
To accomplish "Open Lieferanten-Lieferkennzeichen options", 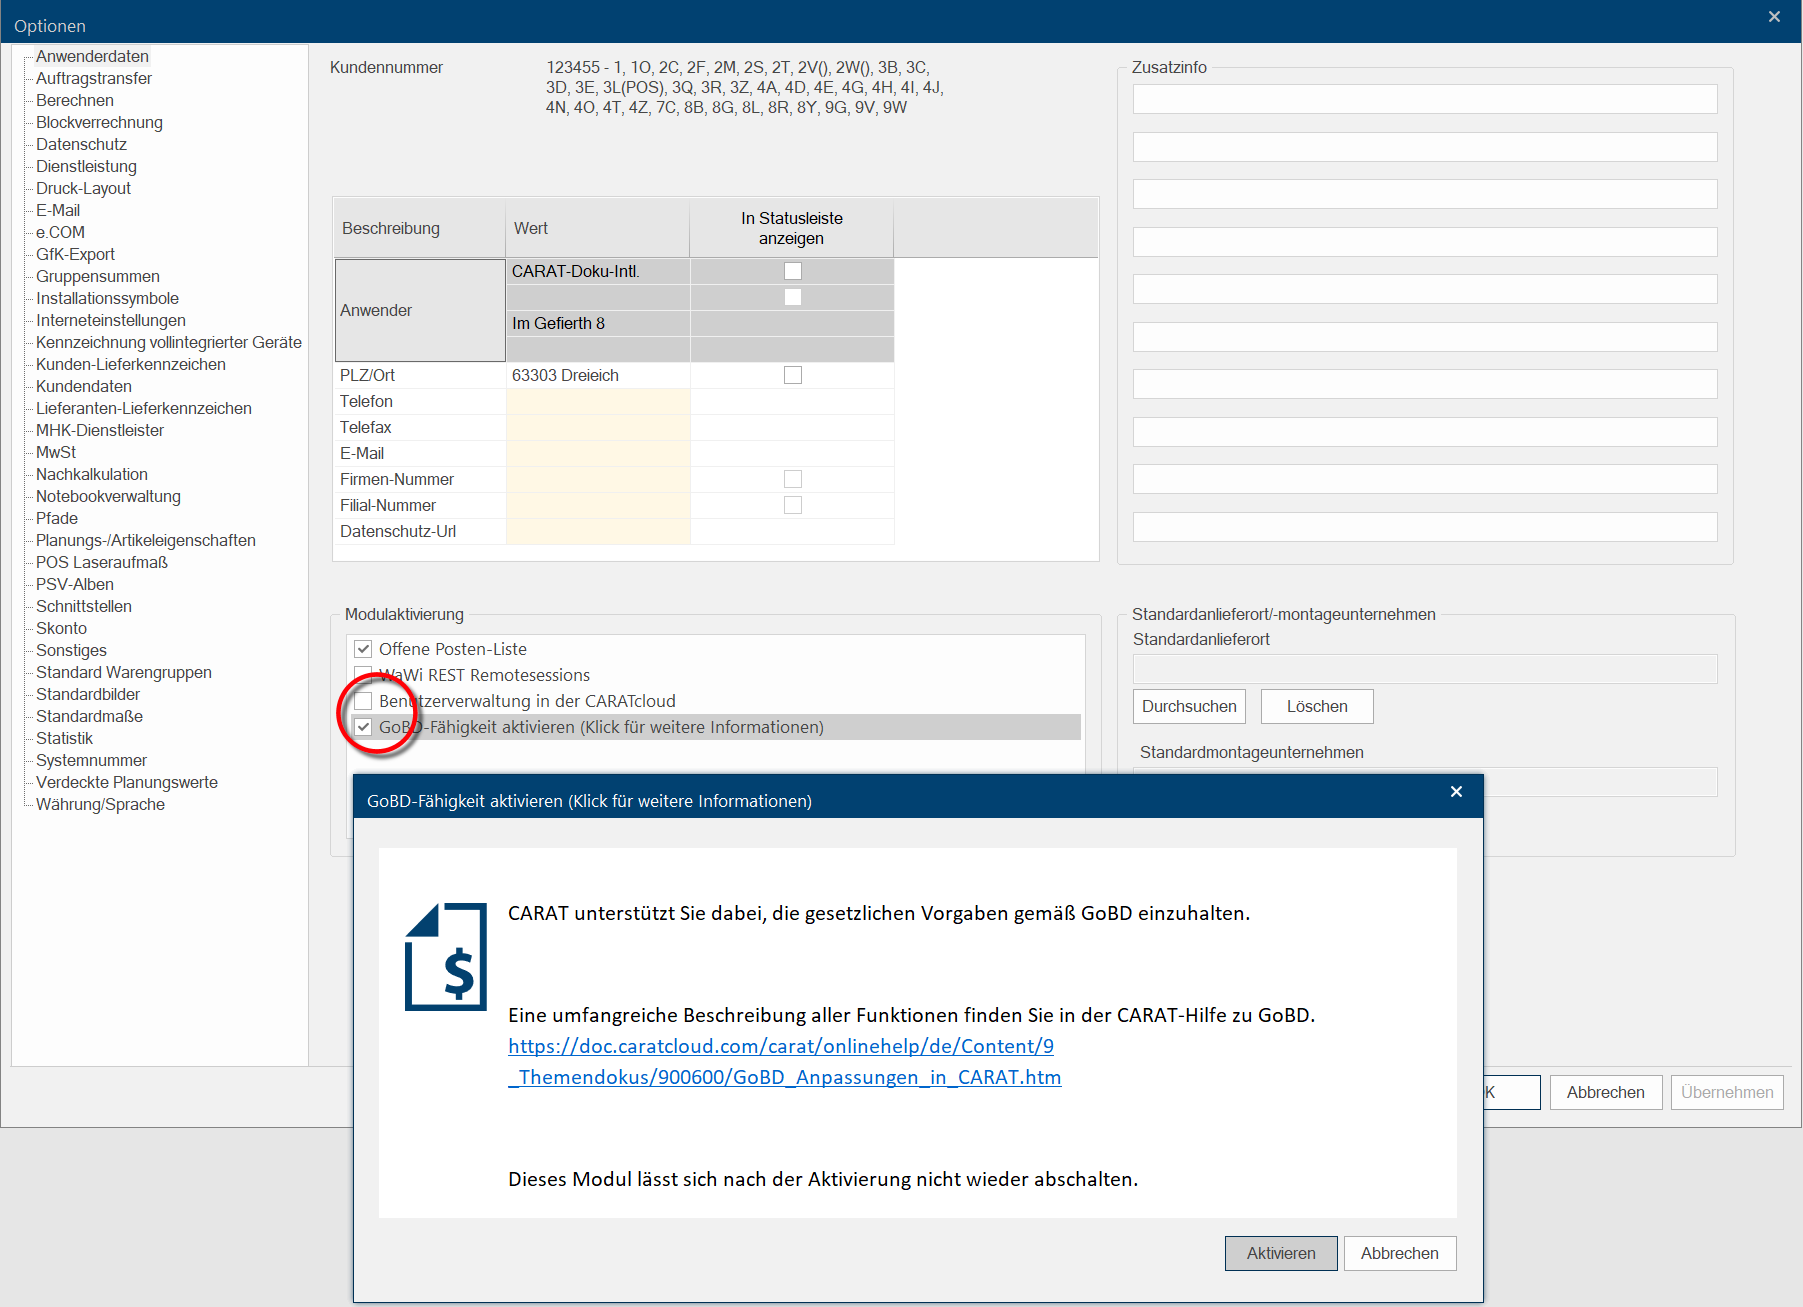I will [144, 408].
